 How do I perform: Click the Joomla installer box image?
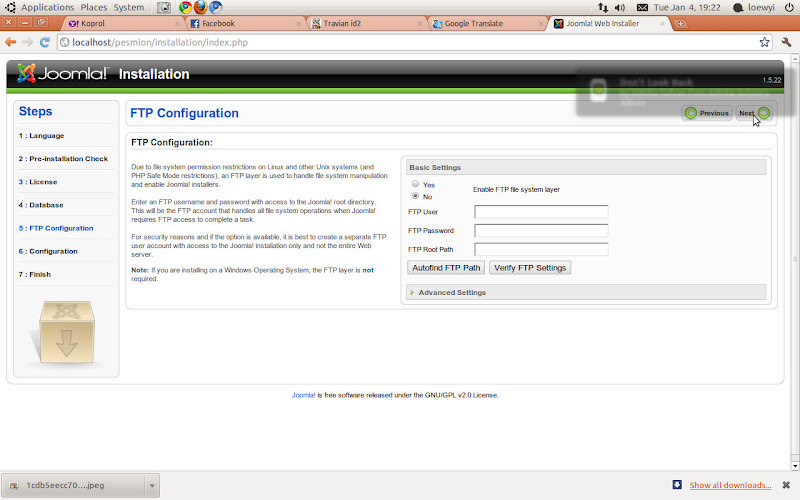point(66,332)
